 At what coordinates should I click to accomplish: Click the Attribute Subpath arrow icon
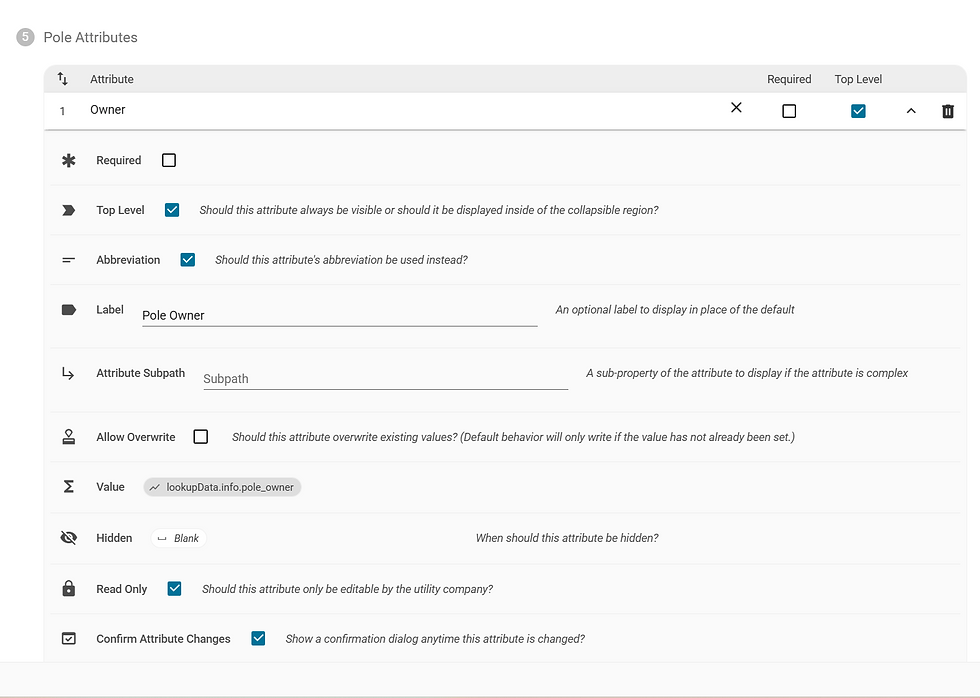(x=68, y=373)
